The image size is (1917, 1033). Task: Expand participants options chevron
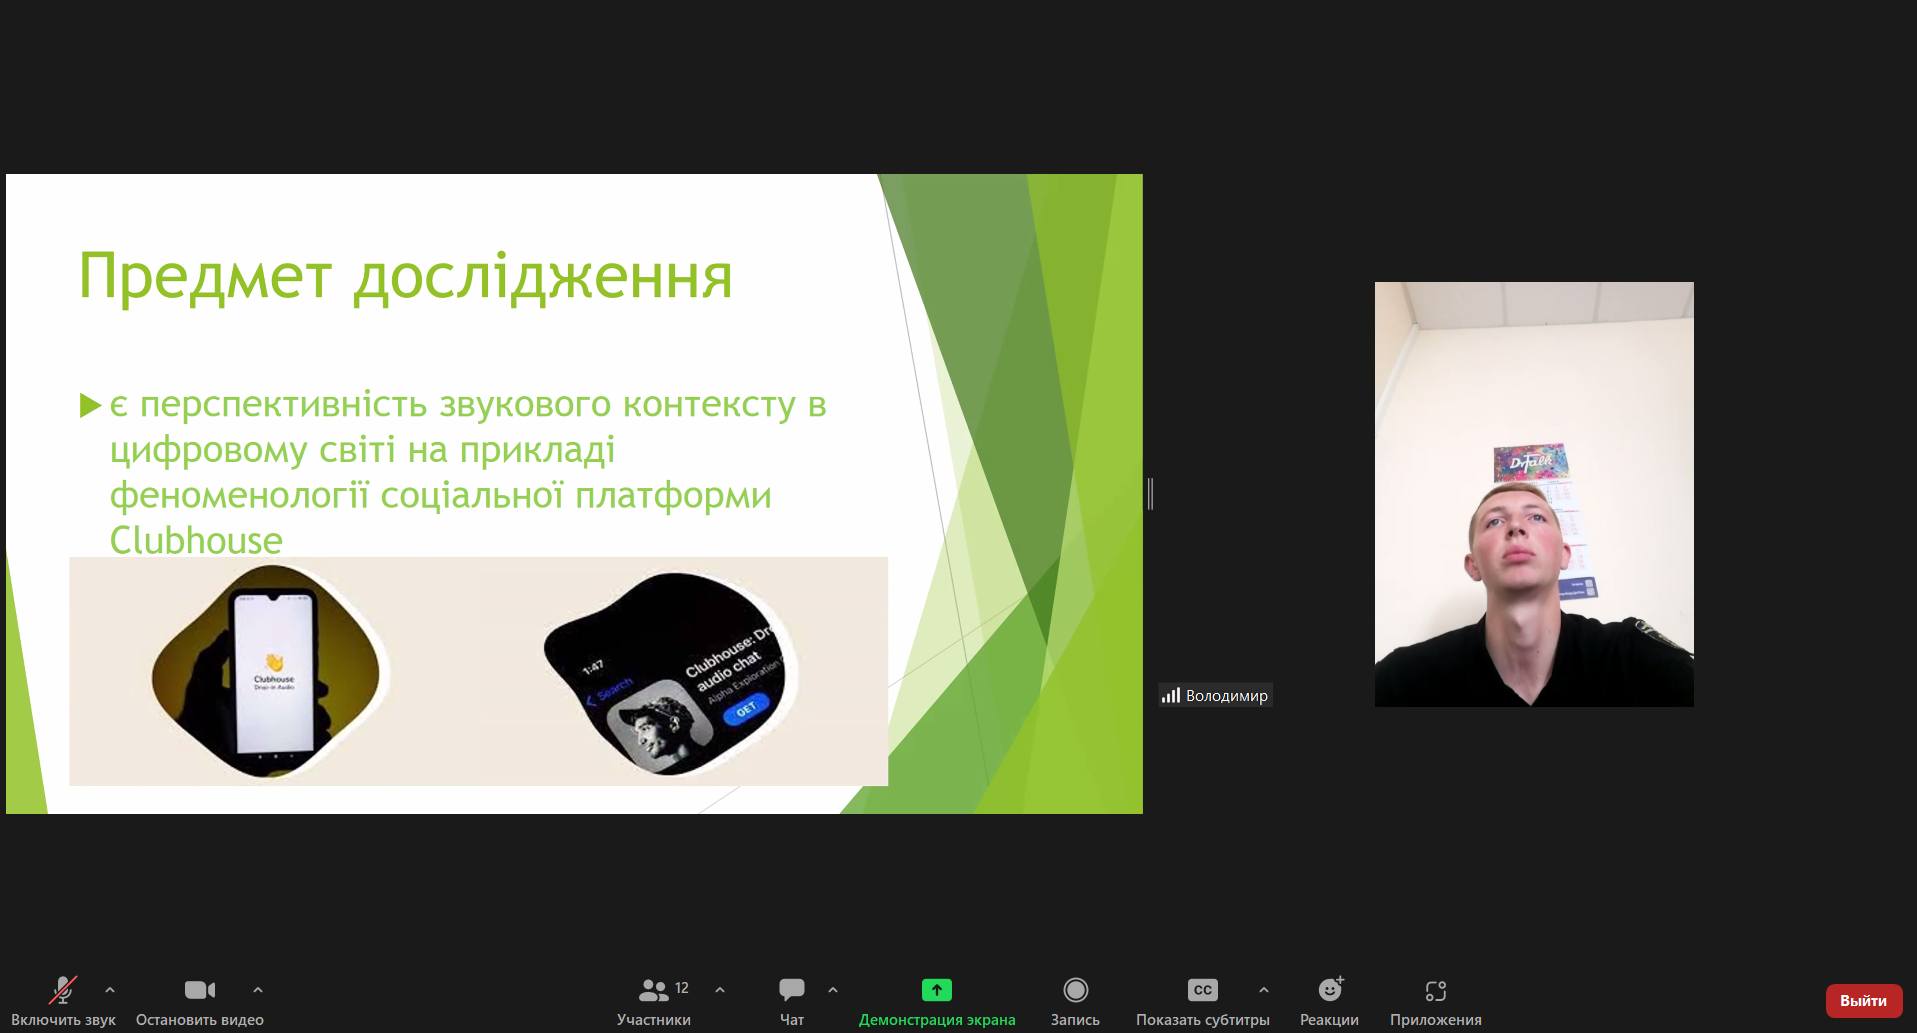[x=720, y=990]
